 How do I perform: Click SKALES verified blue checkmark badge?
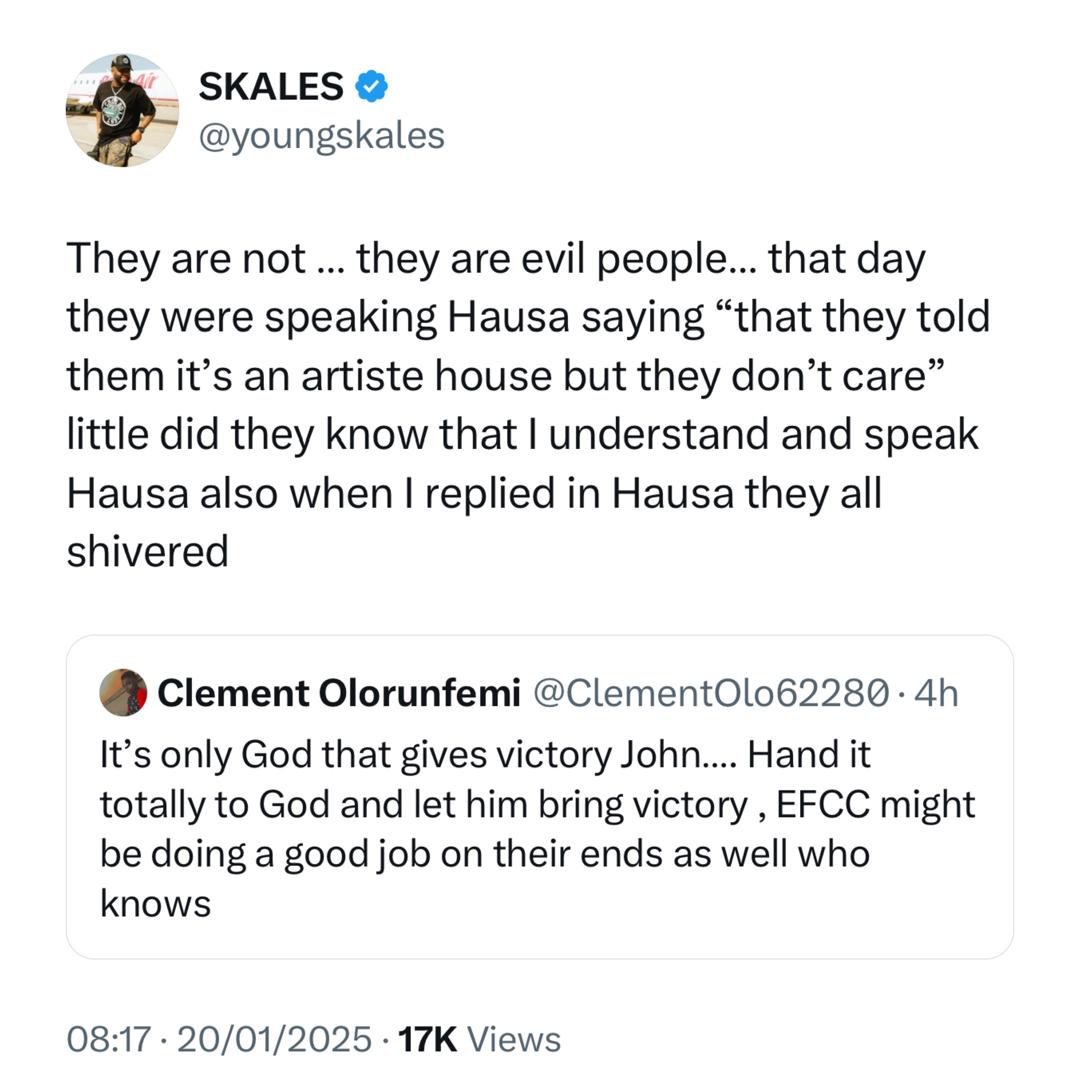coord(370,86)
